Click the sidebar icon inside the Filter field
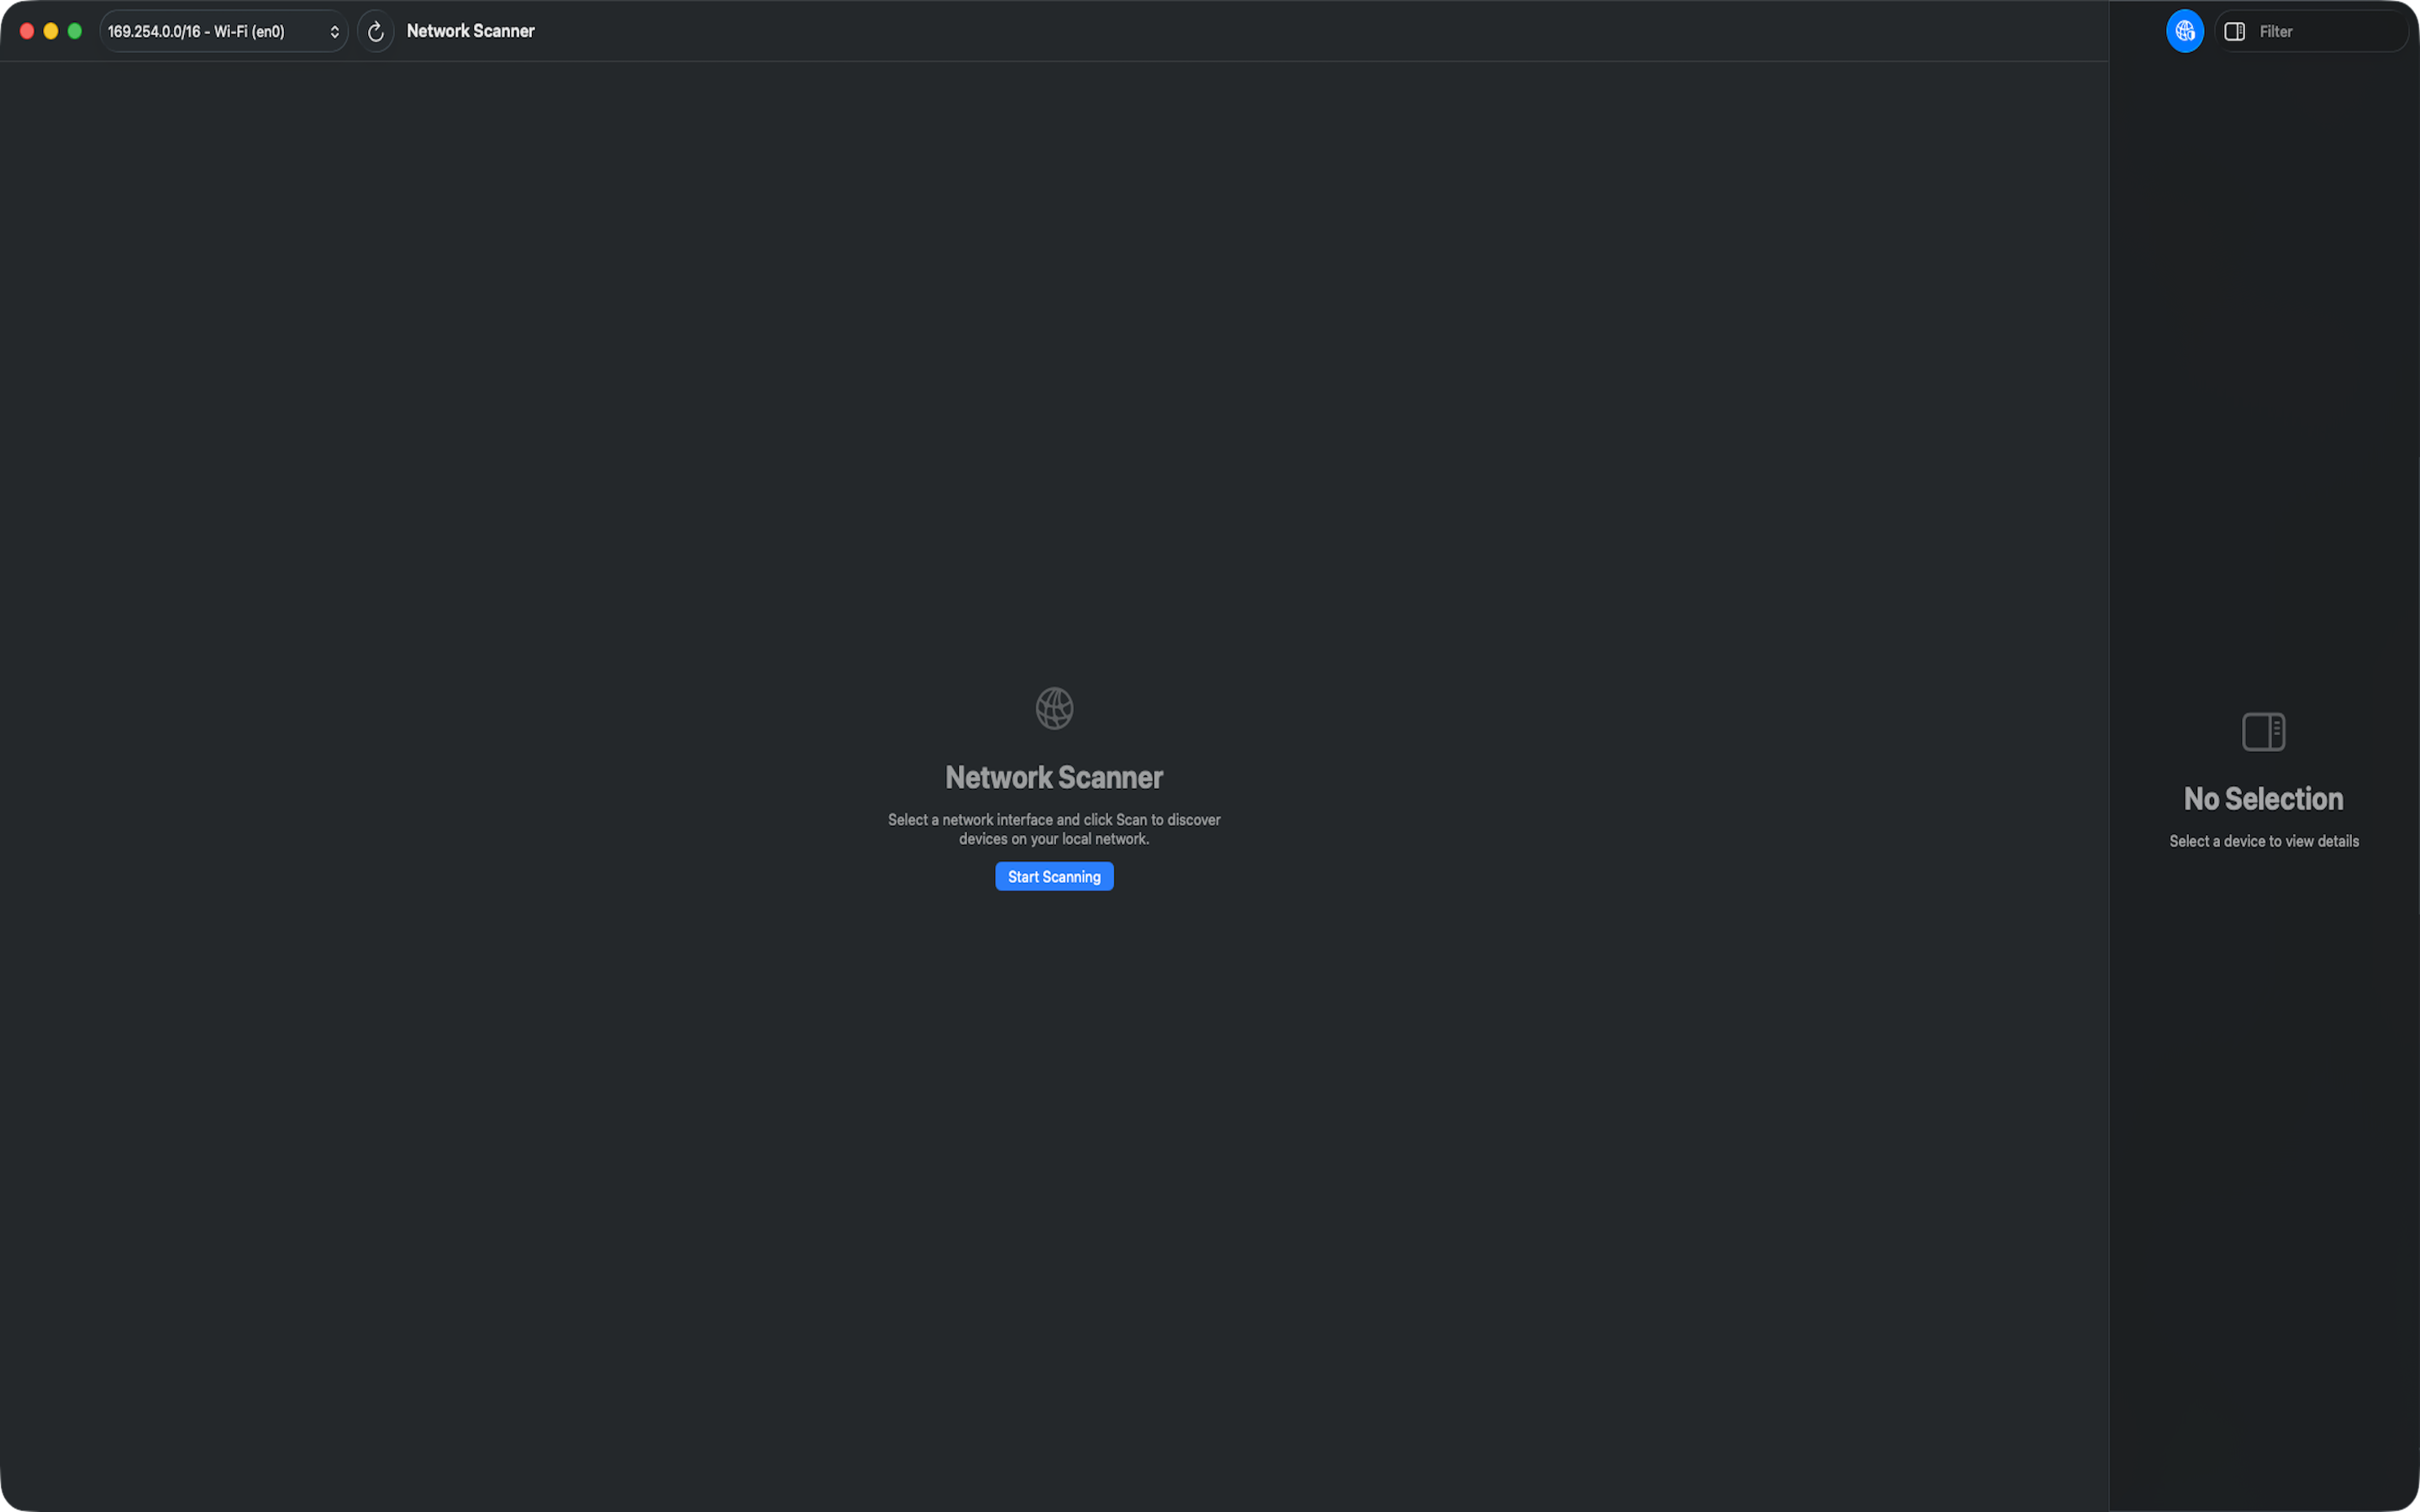Viewport: 2420px width, 1512px height. click(2235, 31)
